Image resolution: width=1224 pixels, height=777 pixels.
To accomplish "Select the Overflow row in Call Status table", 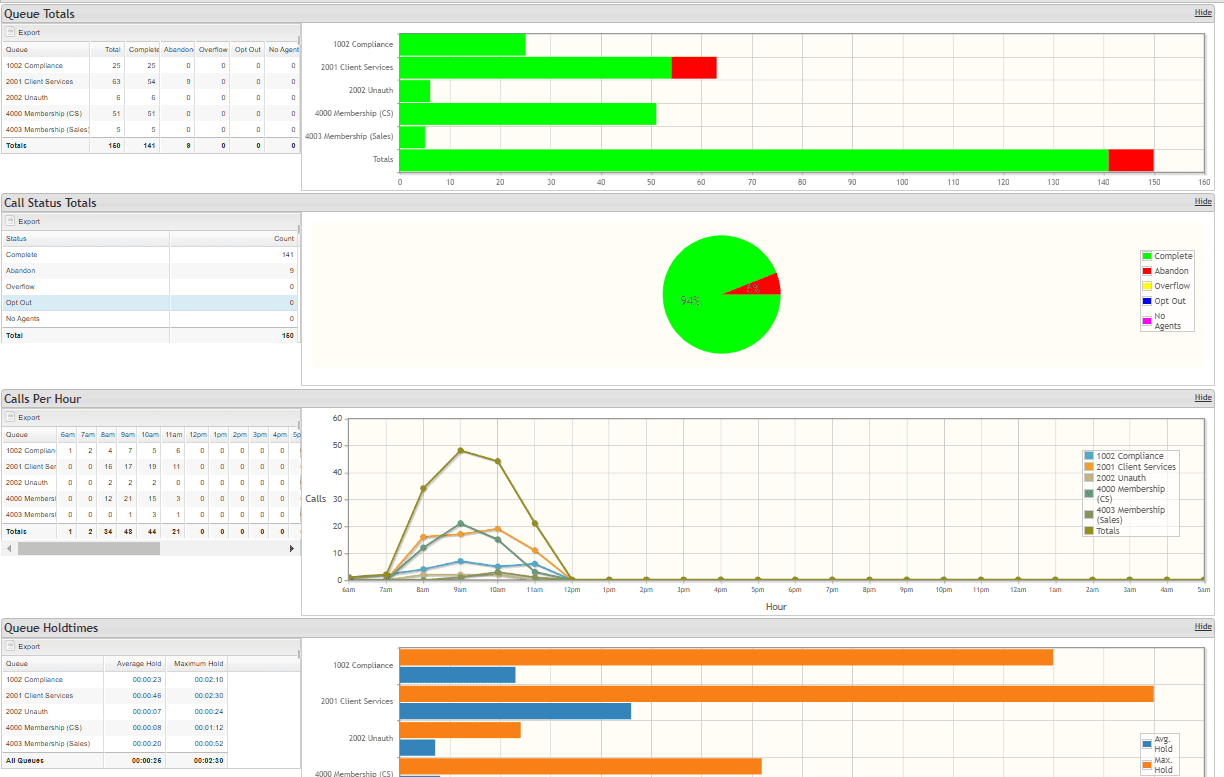I will [x=149, y=287].
